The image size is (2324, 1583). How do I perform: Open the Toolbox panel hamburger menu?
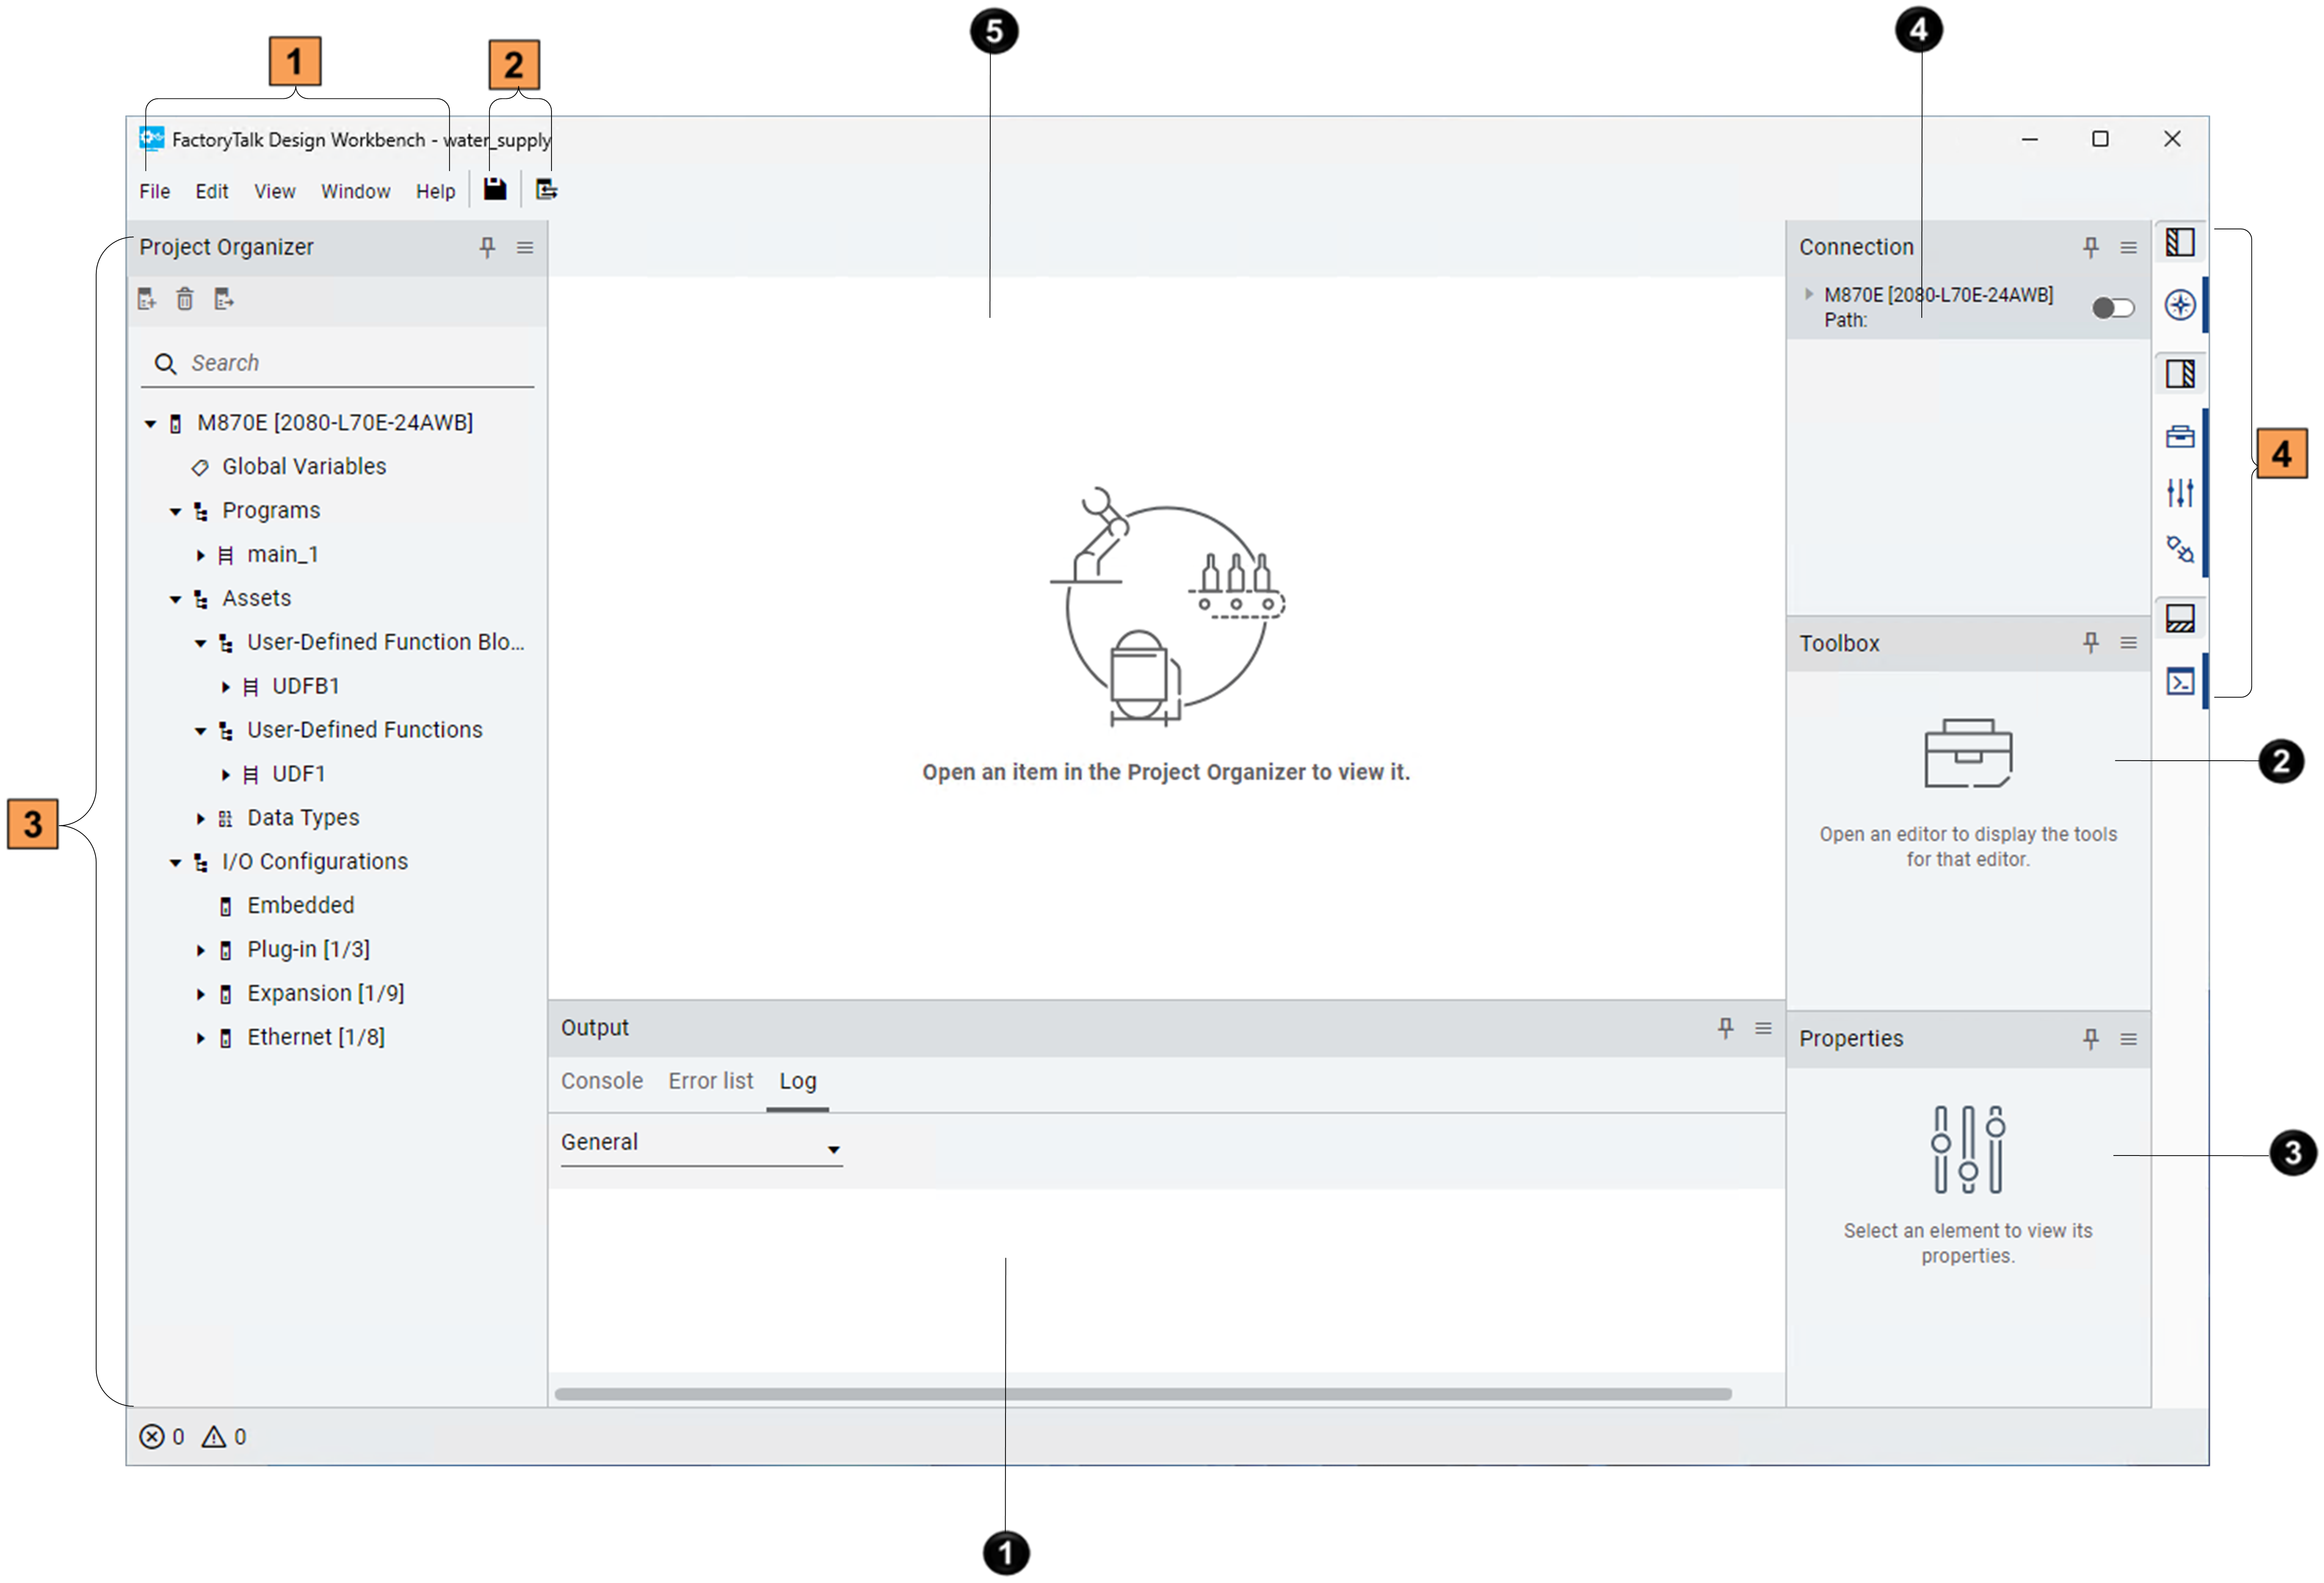(x=2129, y=643)
